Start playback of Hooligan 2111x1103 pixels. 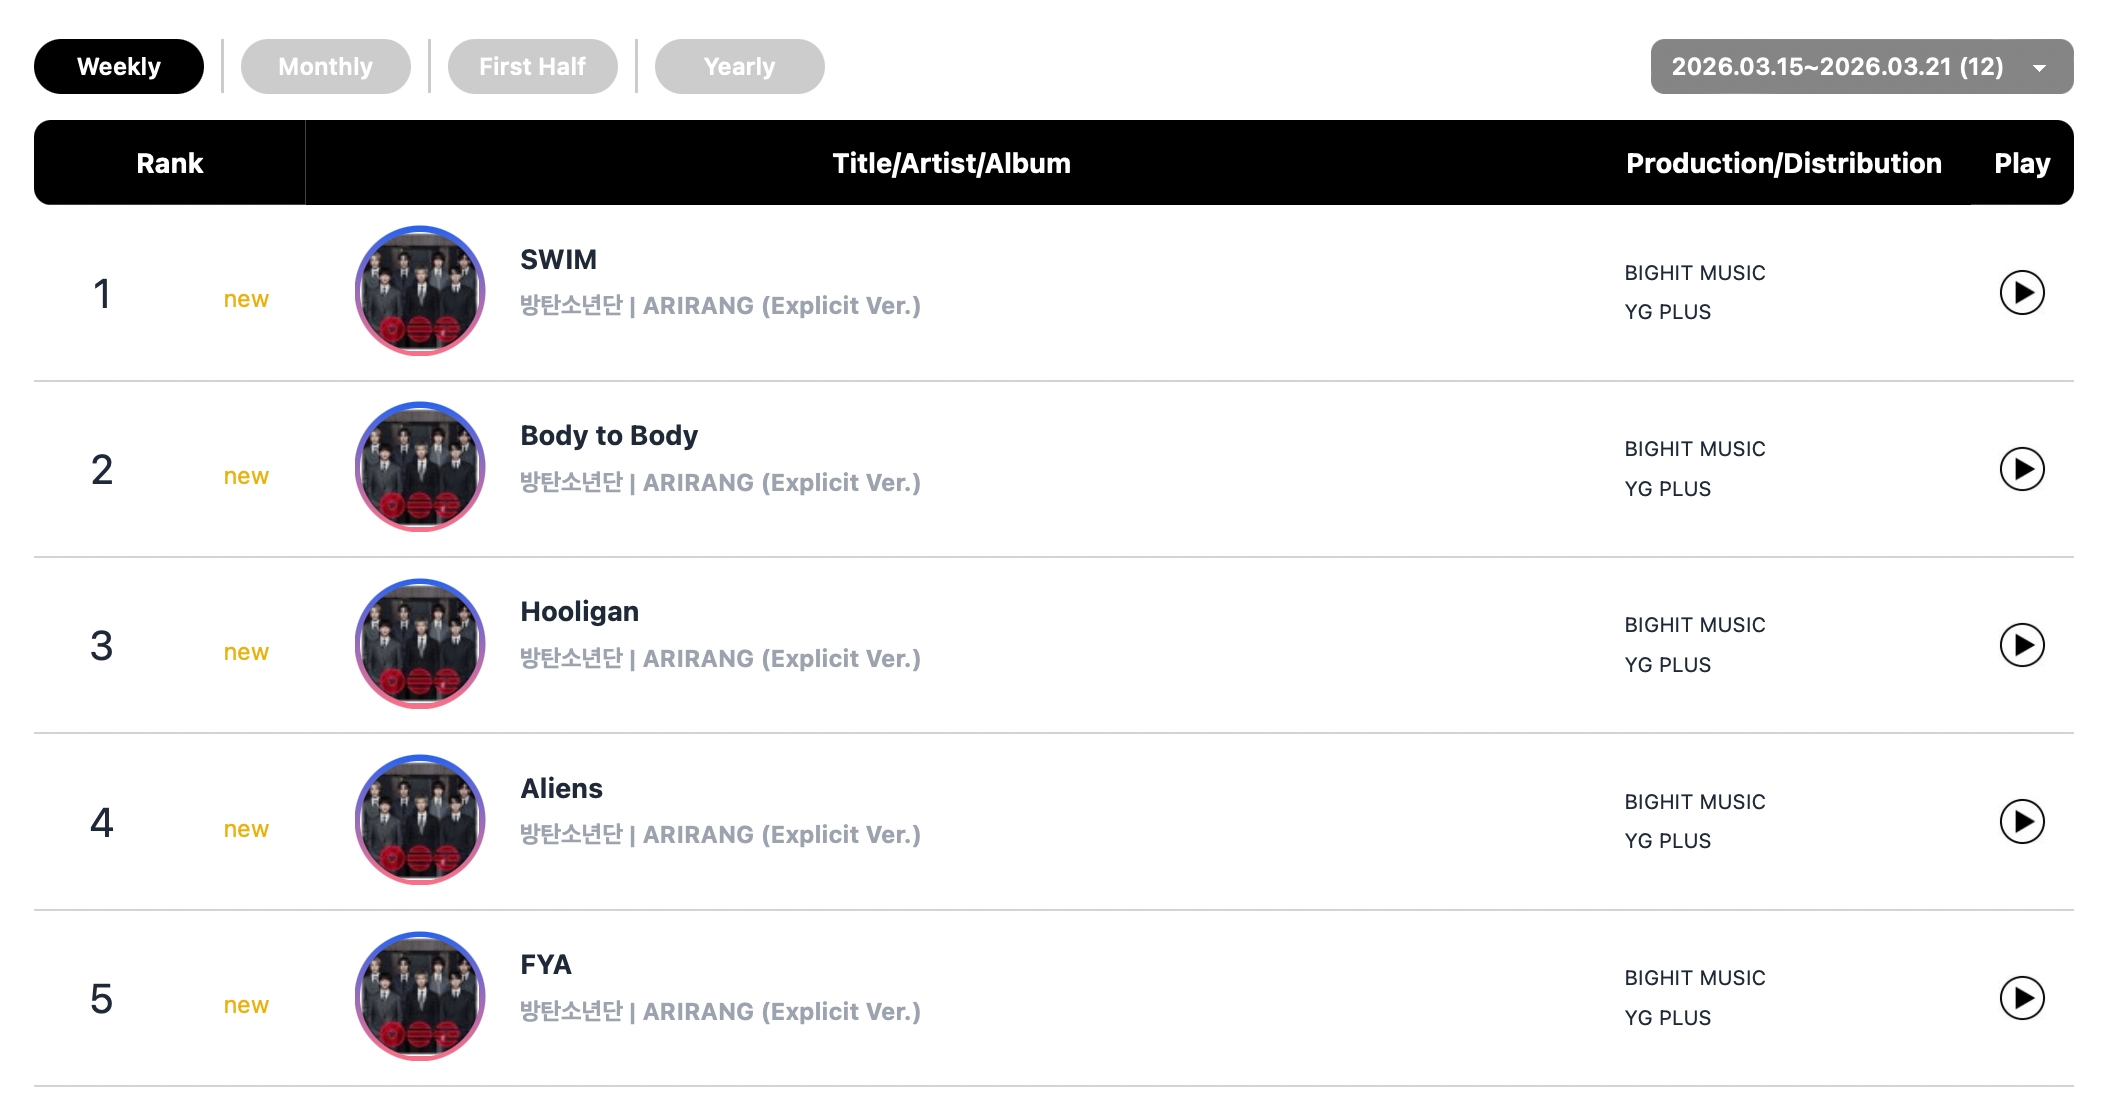pyautogui.click(x=2021, y=645)
